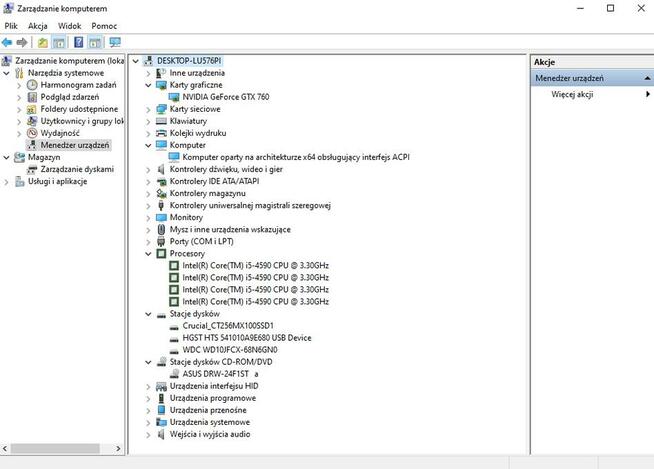Click left pane horizontal scrollbar right arrow
654x469 pixels.
click(118, 449)
